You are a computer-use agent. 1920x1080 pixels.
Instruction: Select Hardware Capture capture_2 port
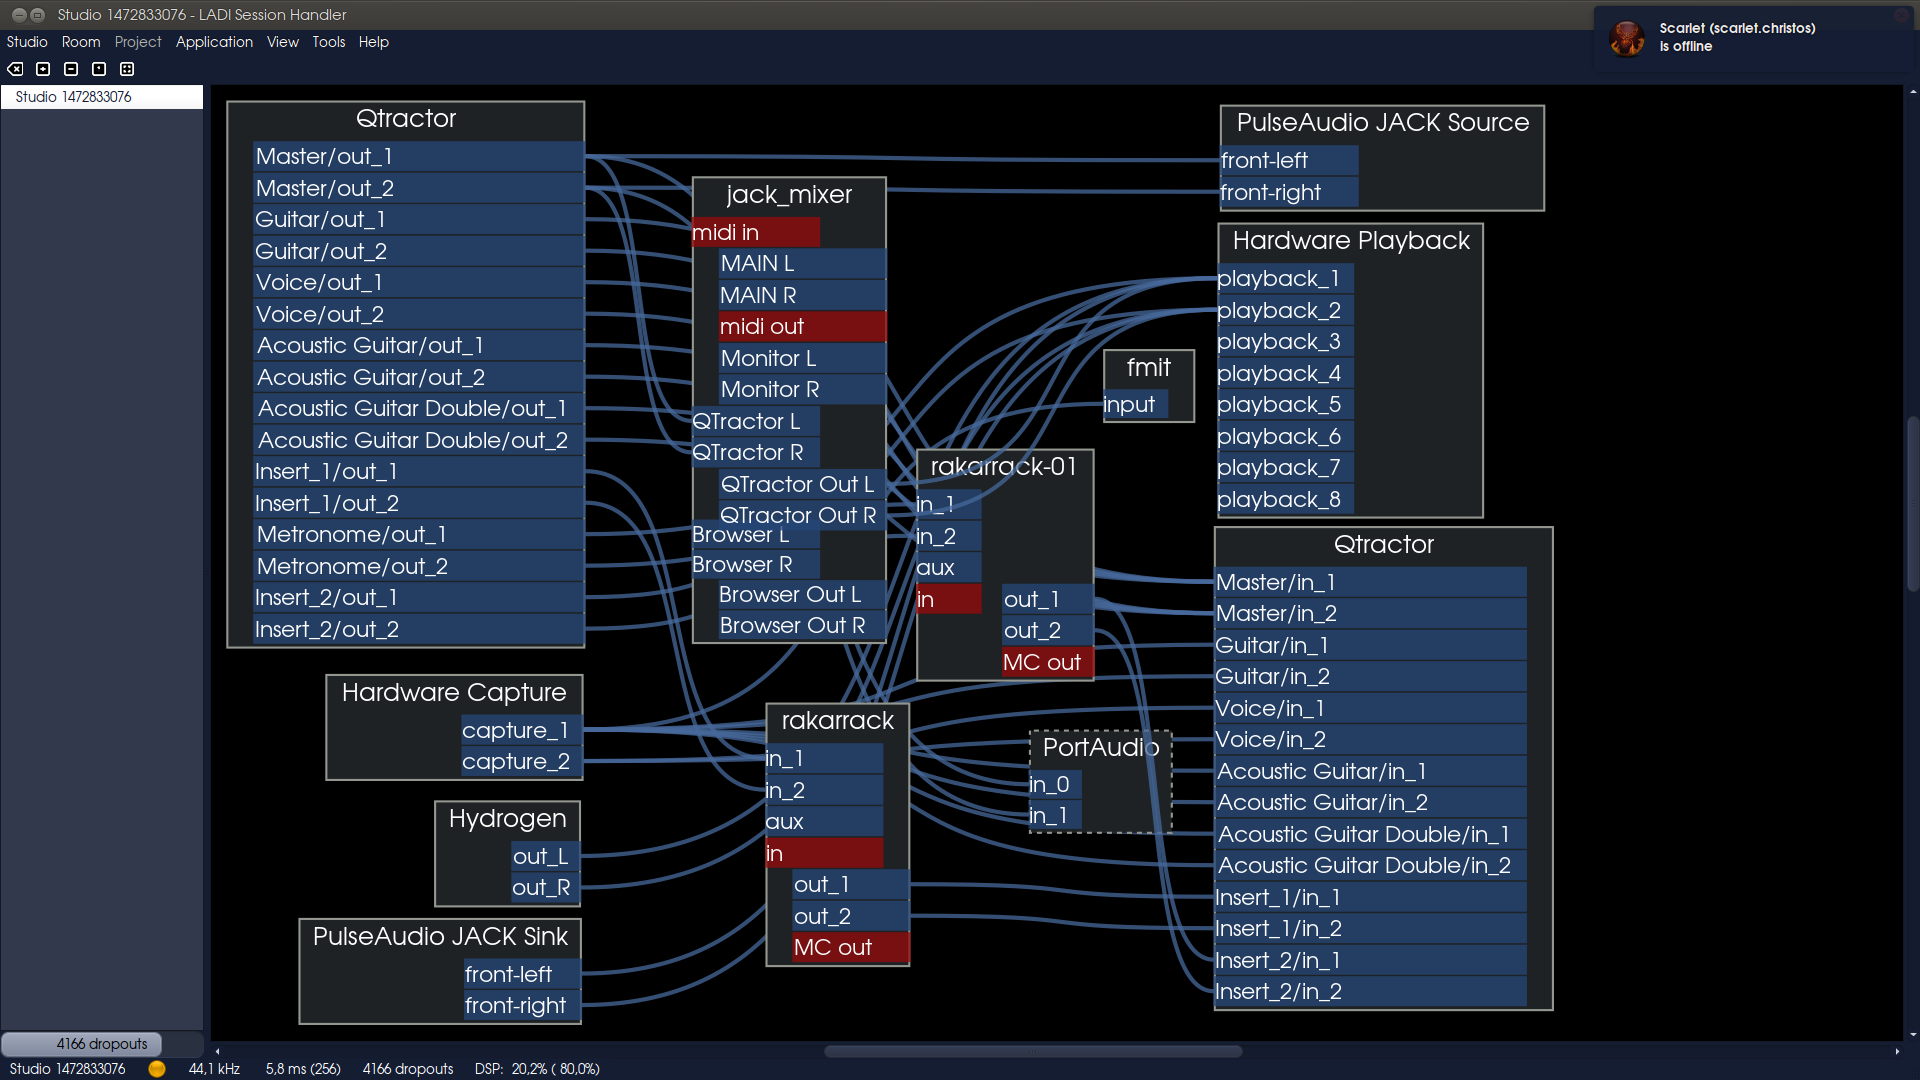point(521,761)
